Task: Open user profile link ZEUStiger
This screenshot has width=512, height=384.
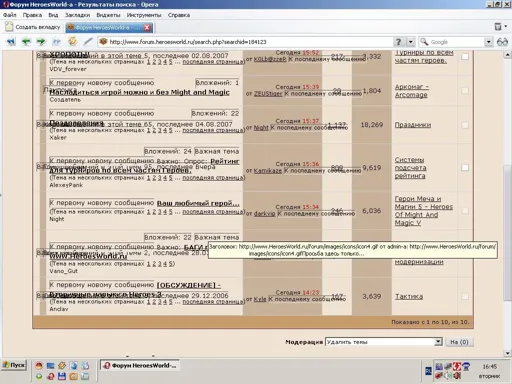Action: click(268, 94)
